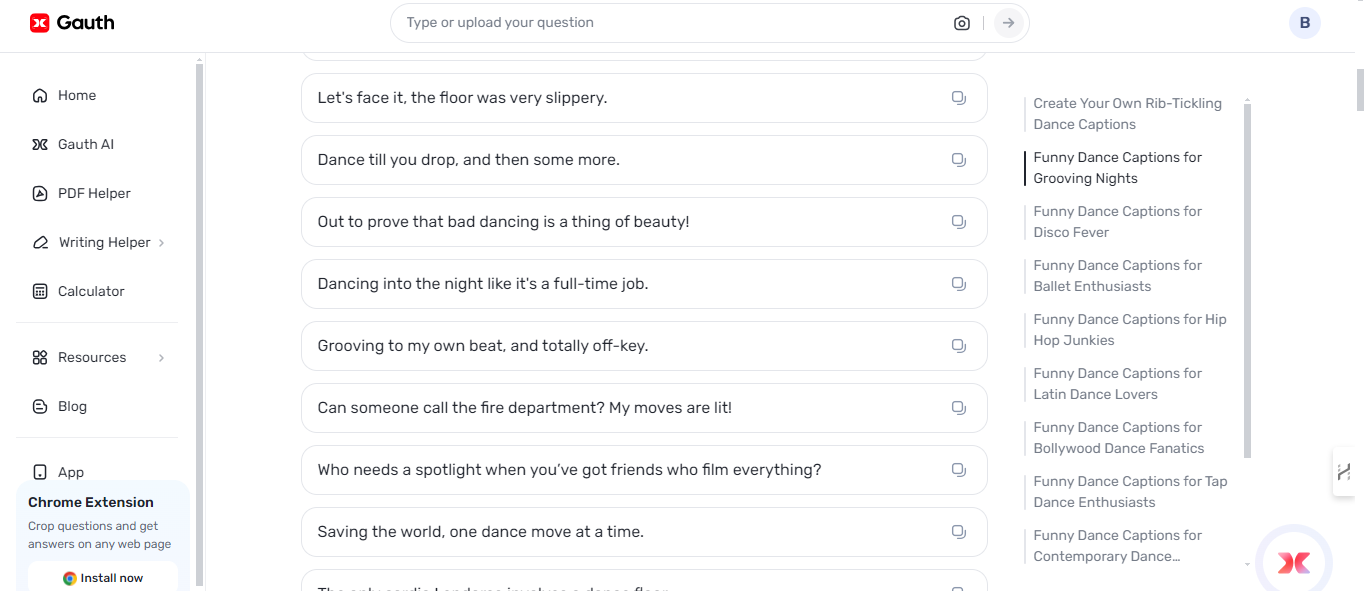Select 'Funny Dance Captions for Disco Fever'
Viewport: 1365px width, 591px height.
click(x=1117, y=221)
